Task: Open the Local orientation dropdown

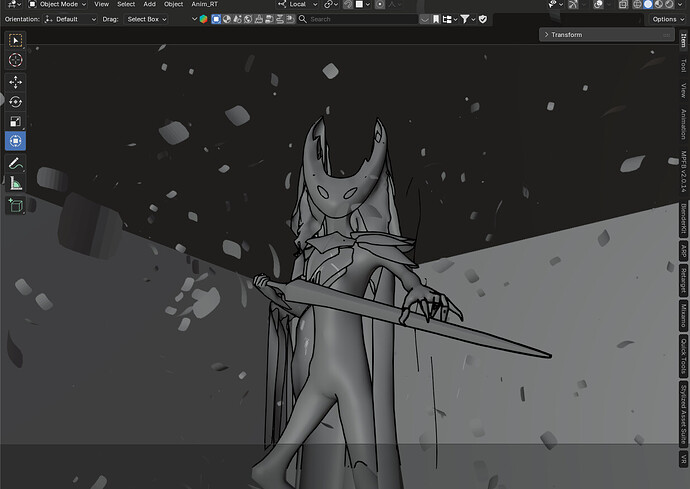Action: (x=297, y=4)
